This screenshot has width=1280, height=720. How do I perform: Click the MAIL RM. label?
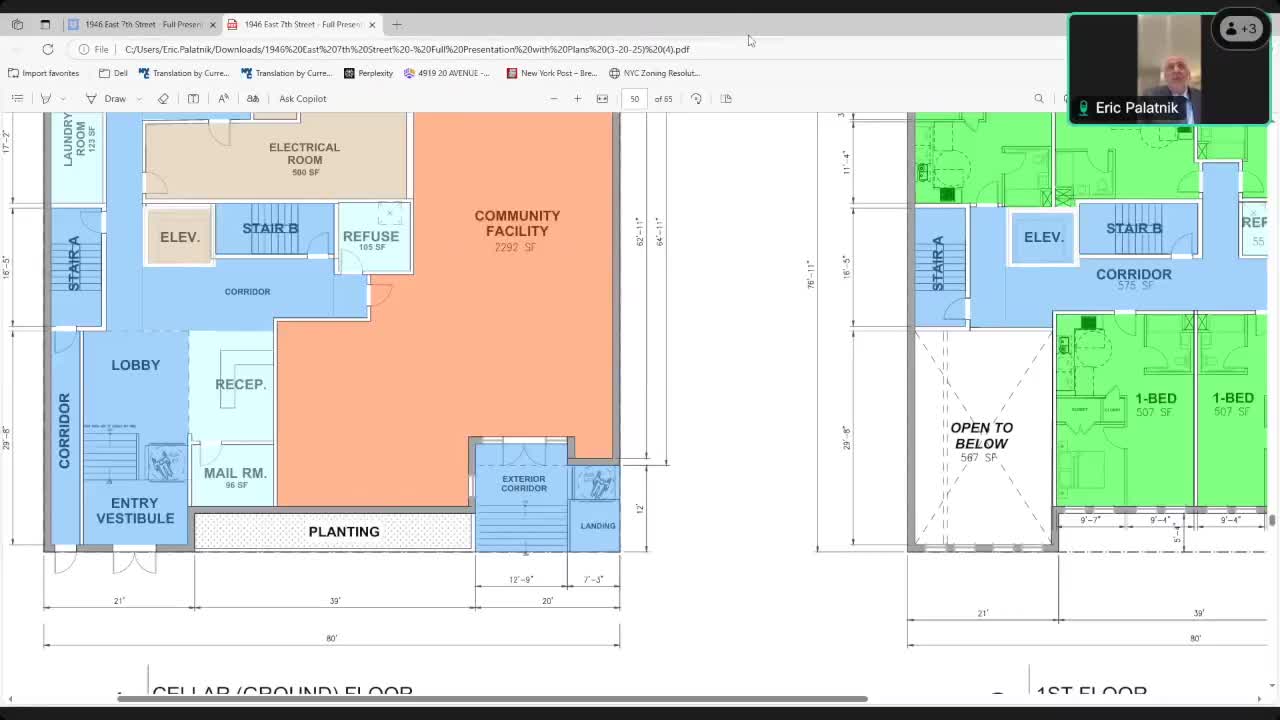pos(235,473)
